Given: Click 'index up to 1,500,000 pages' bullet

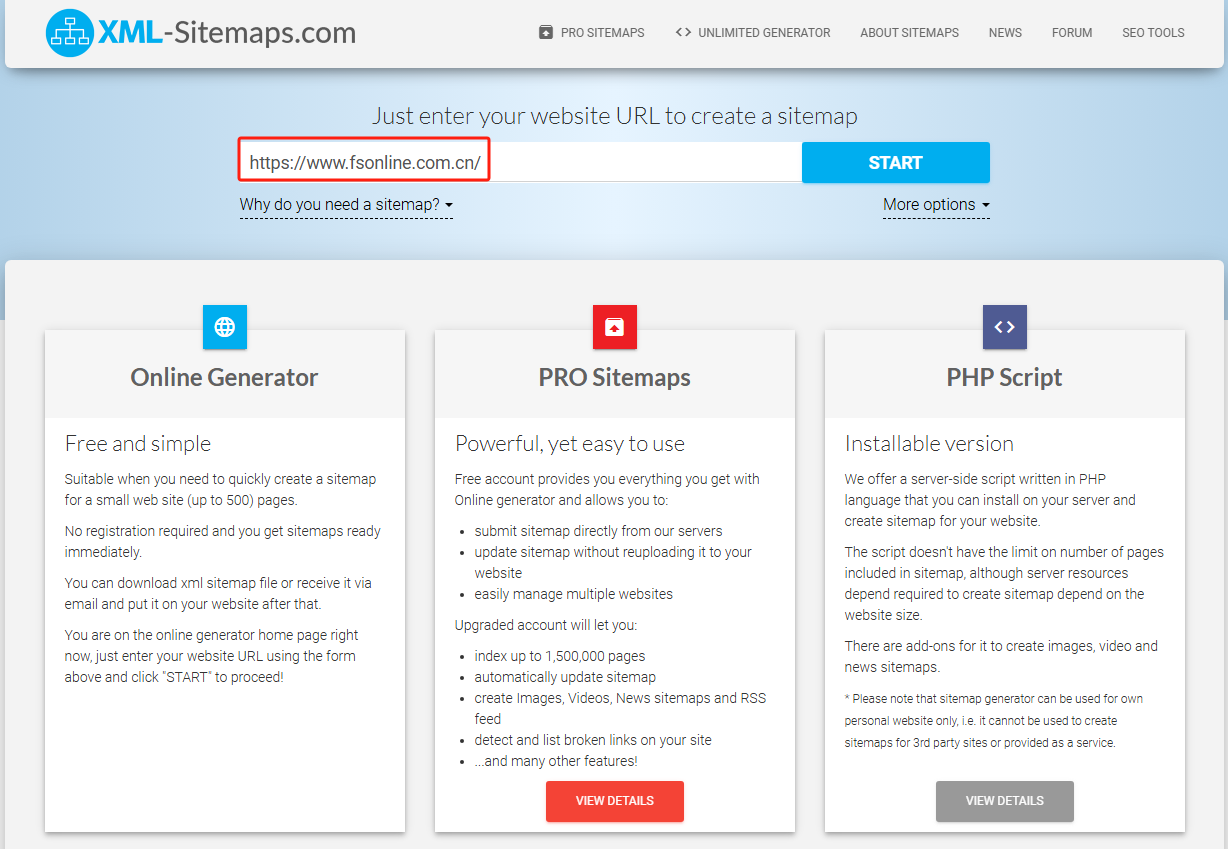Looking at the screenshot, I should [560, 656].
